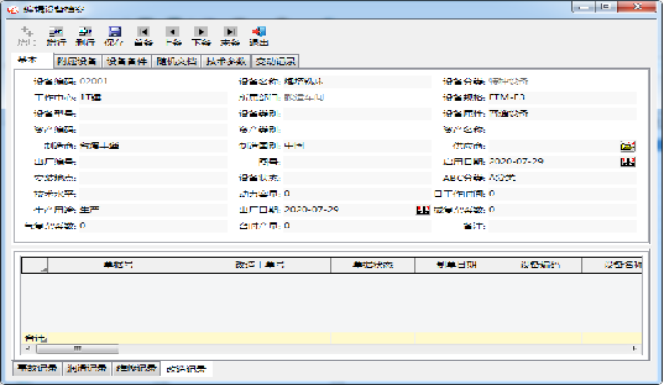Click the grid's creation date column header

coord(456,265)
